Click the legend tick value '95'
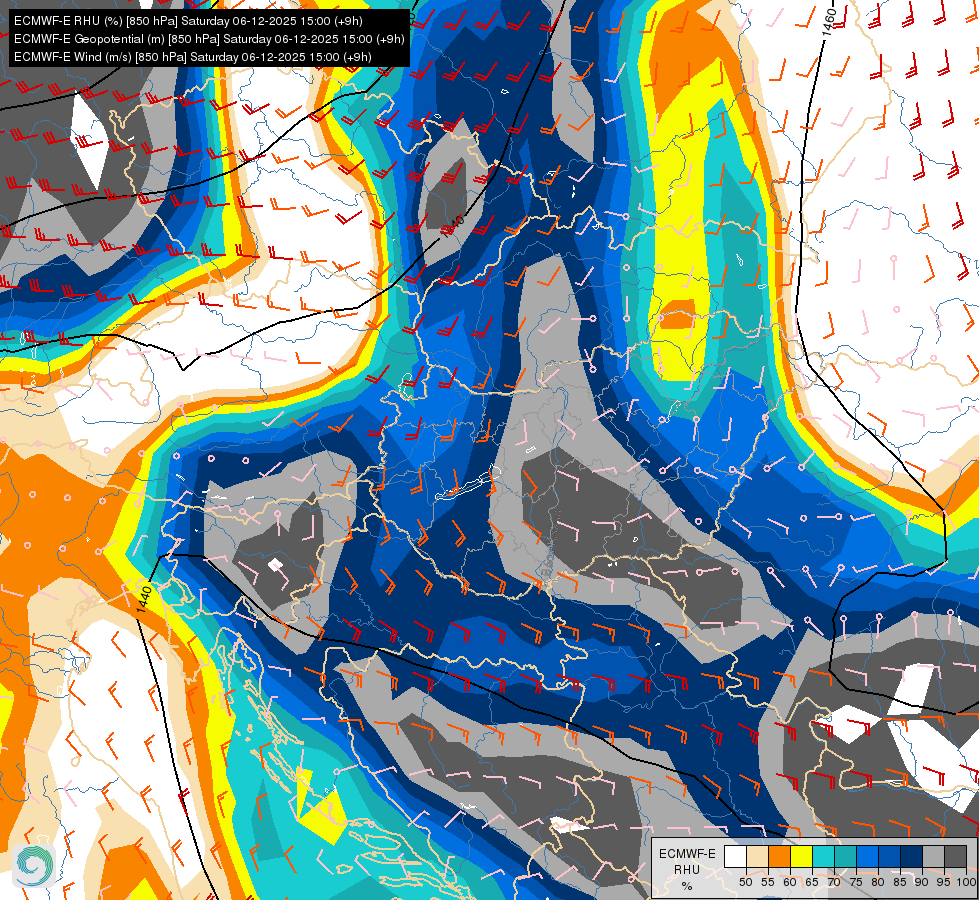Image resolution: width=979 pixels, height=900 pixels. pos(944,882)
